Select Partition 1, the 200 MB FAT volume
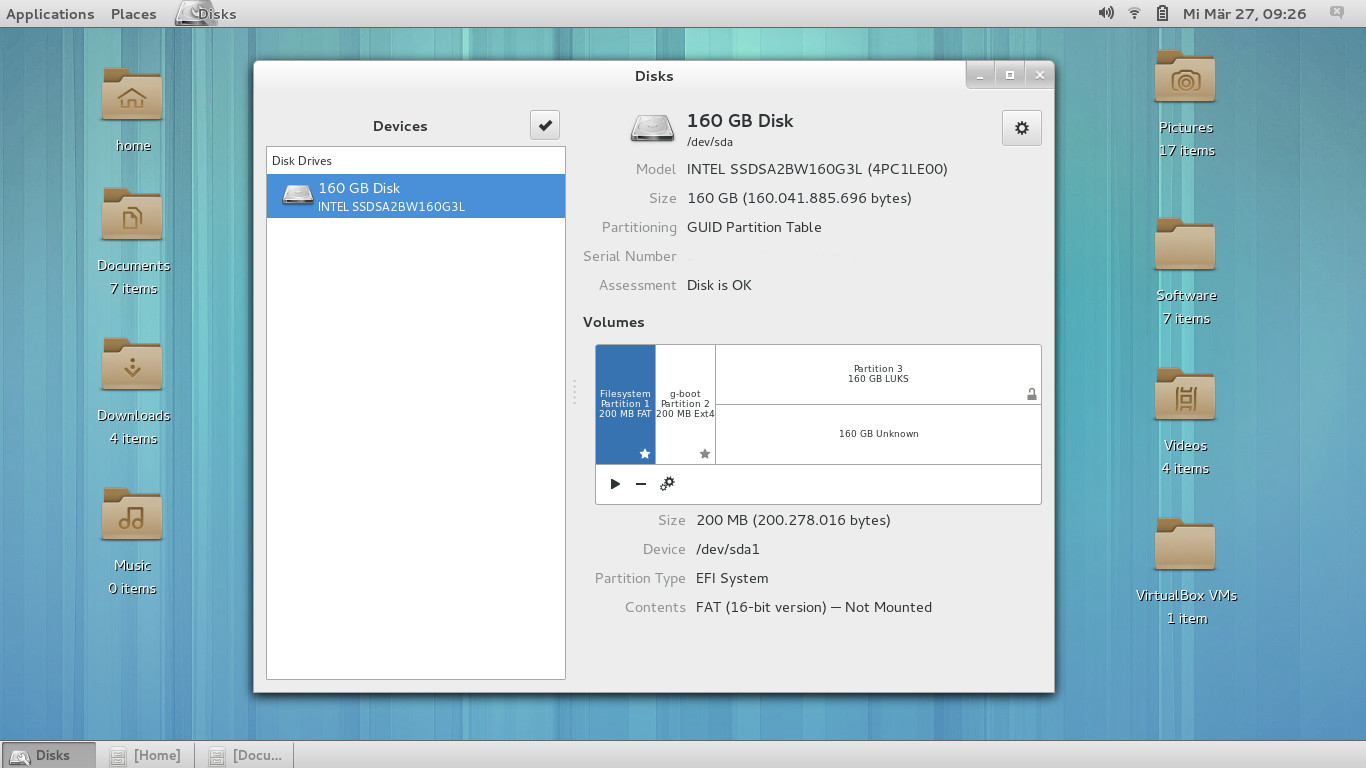 click(x=625, y=405)
